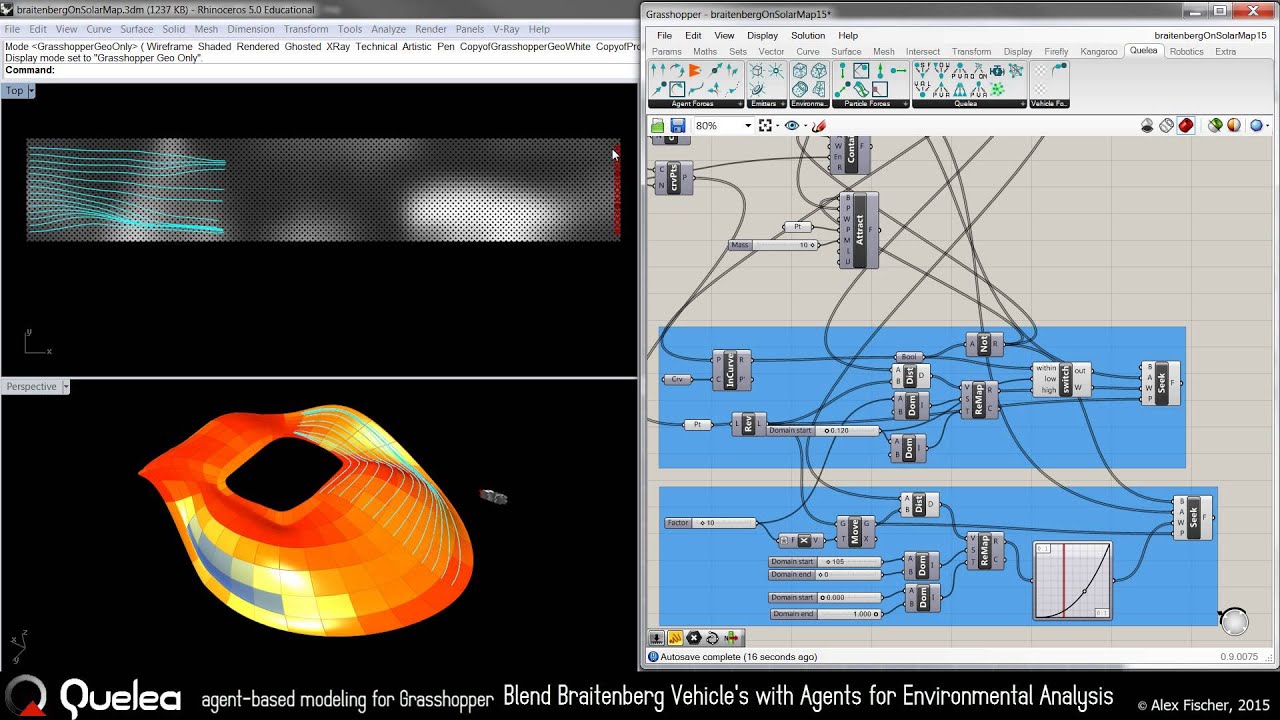
Task: Click the Crv parameter component
Action: coord(677,379)
